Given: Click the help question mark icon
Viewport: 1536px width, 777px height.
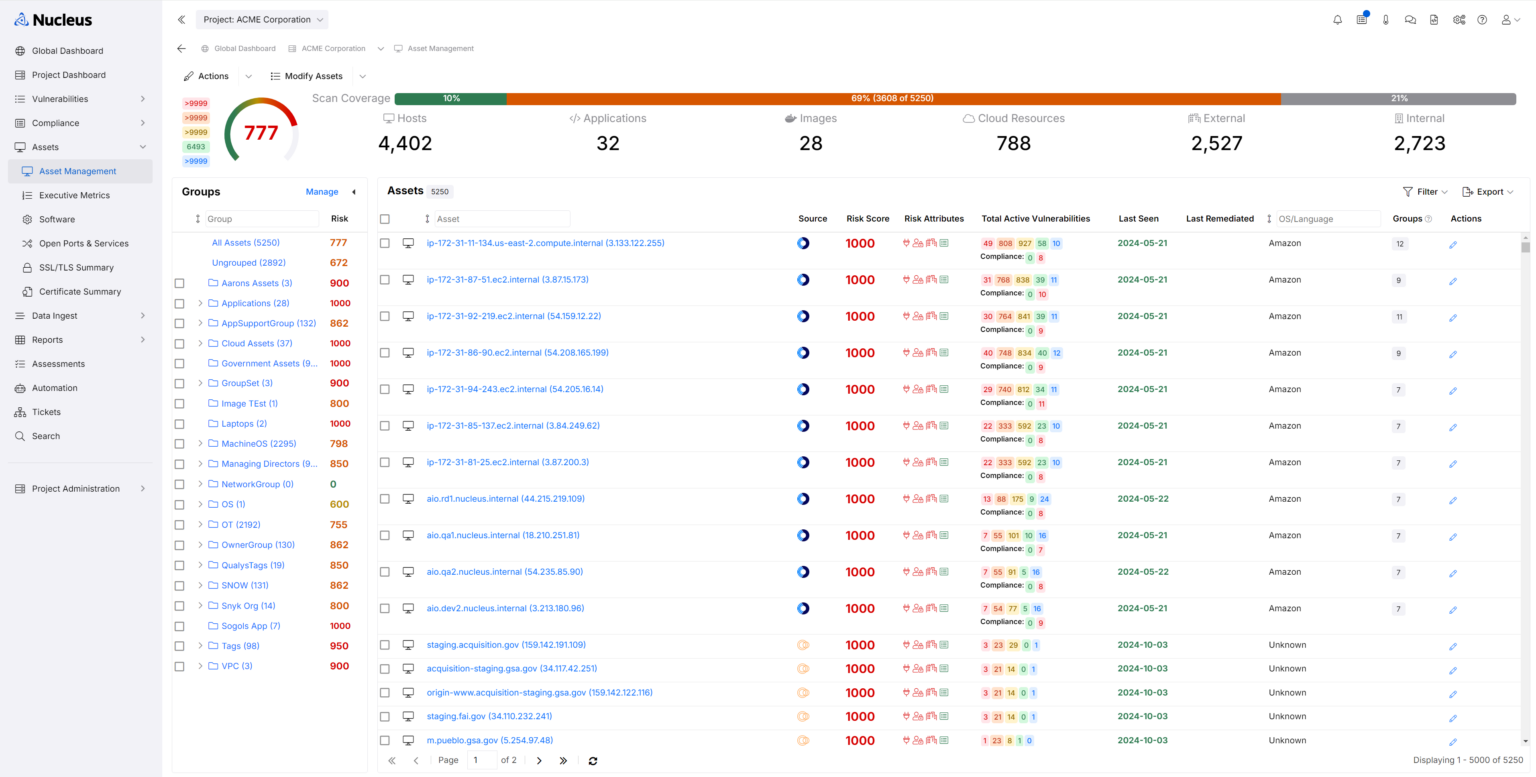Looking at the screenshot, I should tap(1482, 19).
